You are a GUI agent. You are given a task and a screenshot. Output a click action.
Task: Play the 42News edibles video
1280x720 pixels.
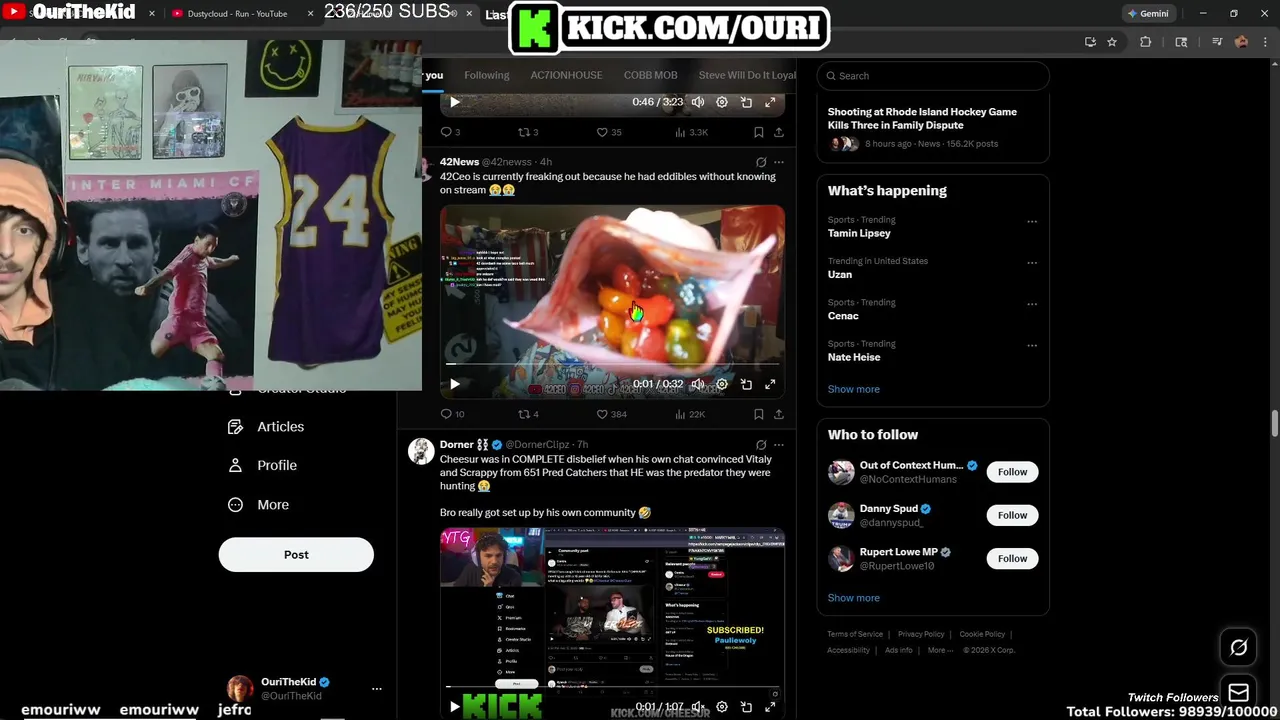point(454,384)
